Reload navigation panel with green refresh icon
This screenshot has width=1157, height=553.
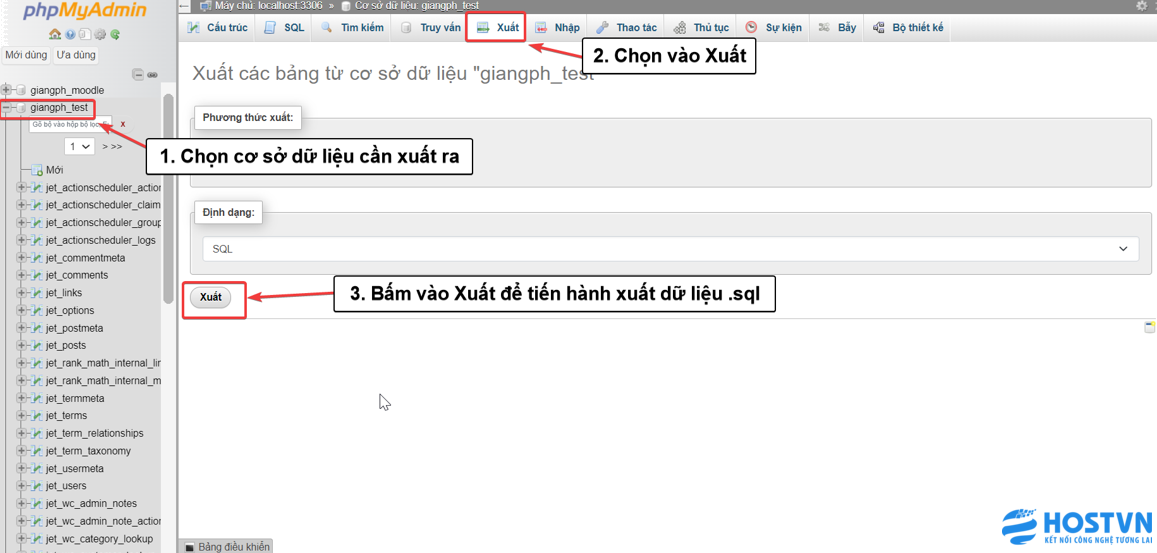tap(115, 34)
